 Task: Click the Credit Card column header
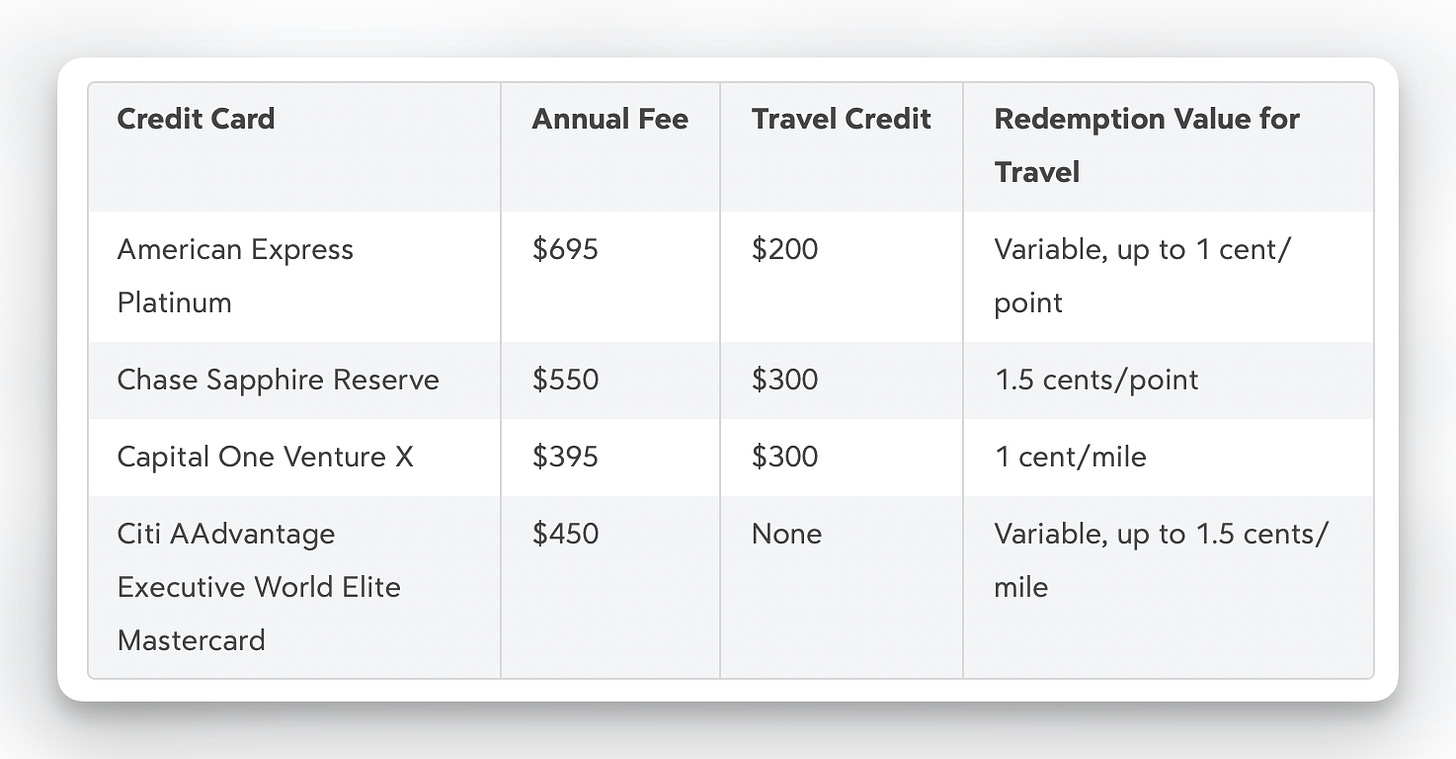tap(196, 119)
